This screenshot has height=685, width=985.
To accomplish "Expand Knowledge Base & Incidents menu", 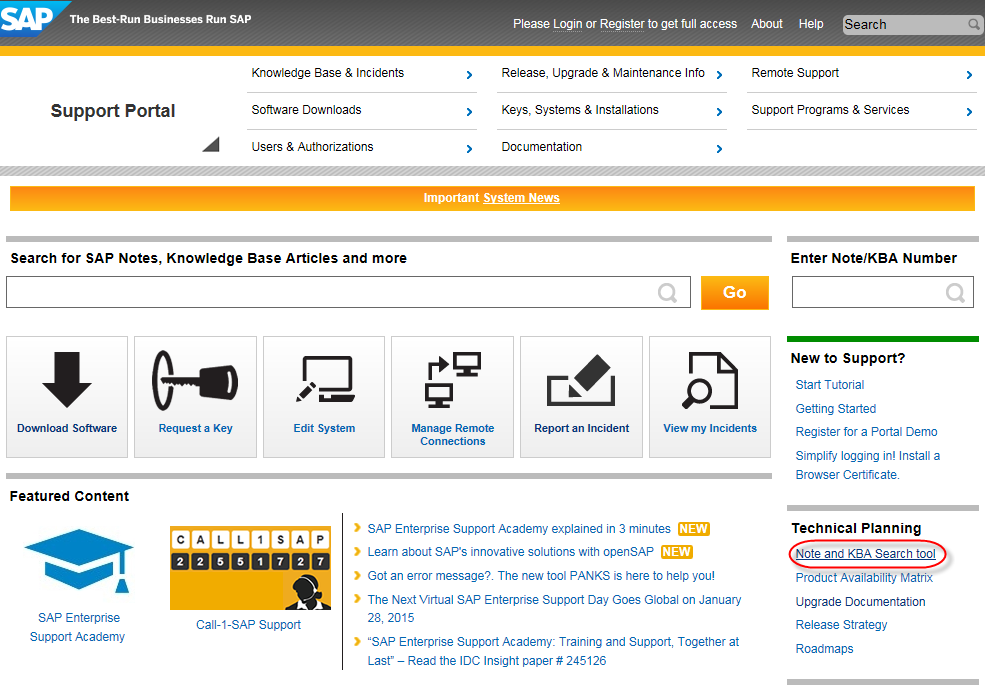I will [x=469, y=75].
